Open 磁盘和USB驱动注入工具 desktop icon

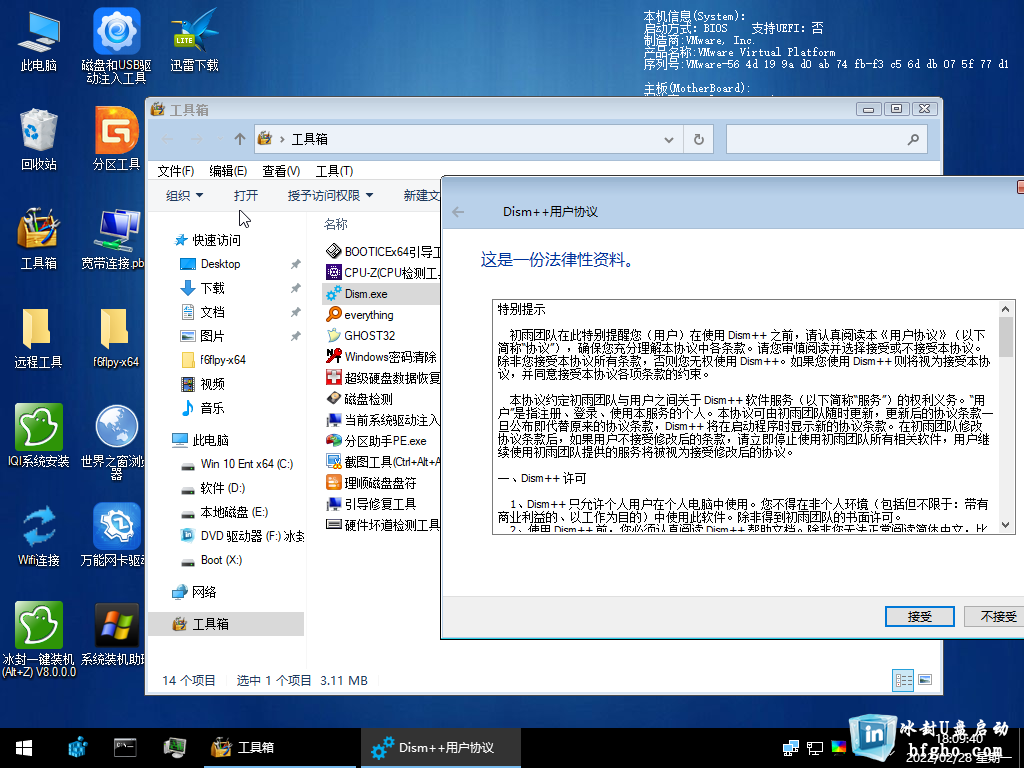click(x=116, y=46)
